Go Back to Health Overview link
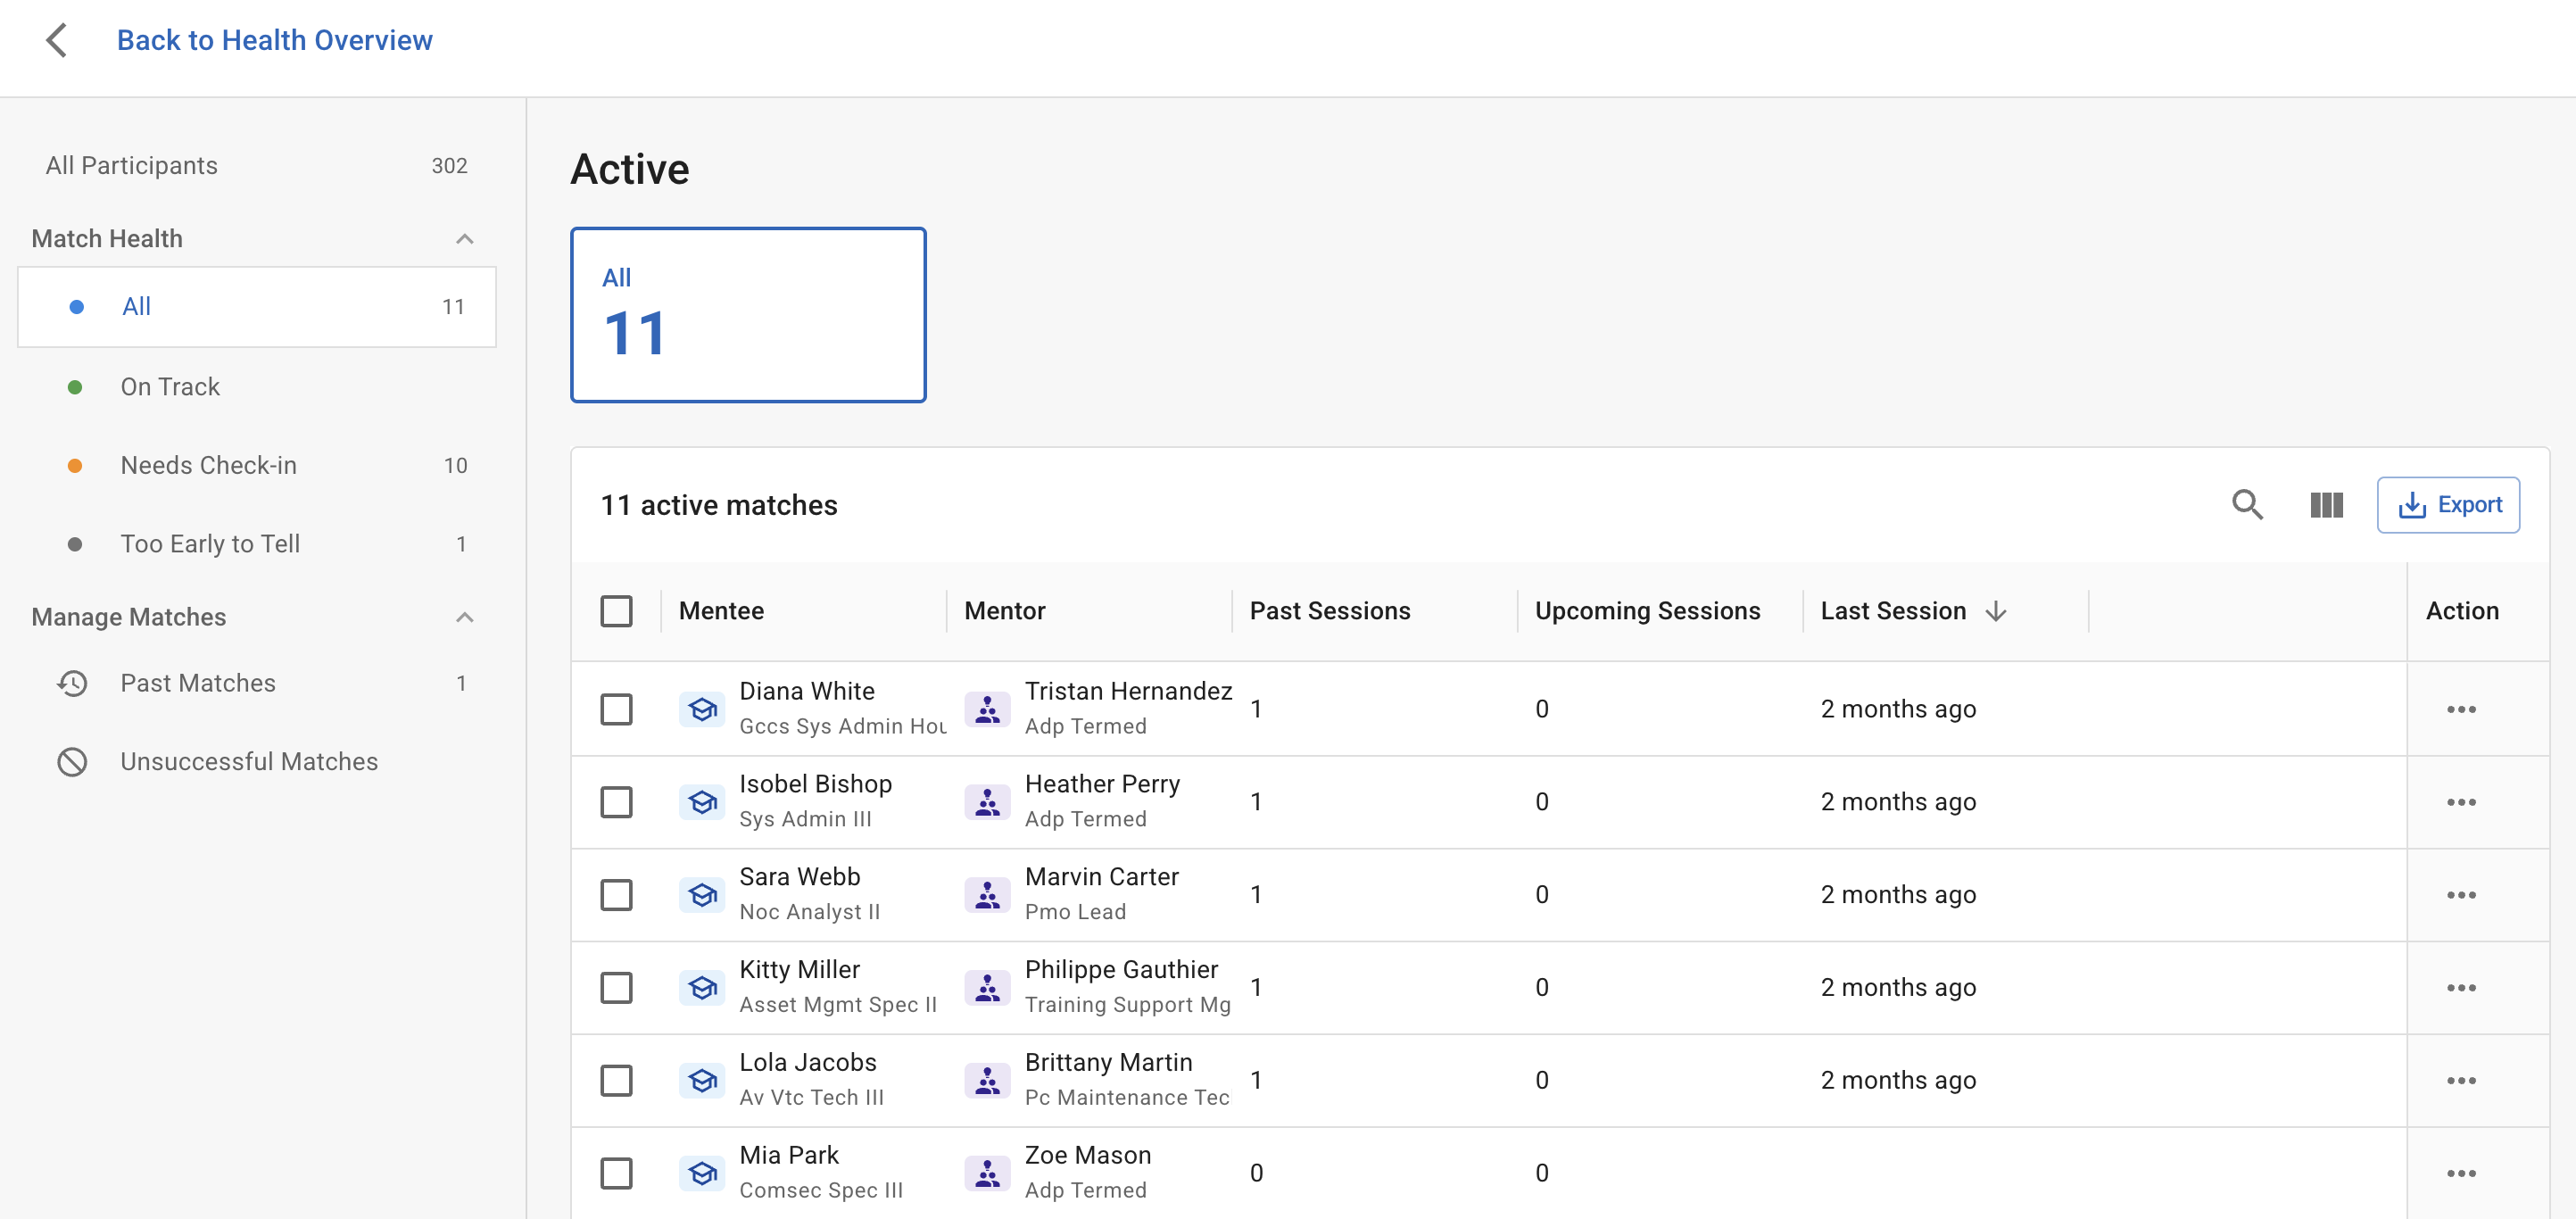Viewport: 2576px width, 1219px height. coord(274,40)
